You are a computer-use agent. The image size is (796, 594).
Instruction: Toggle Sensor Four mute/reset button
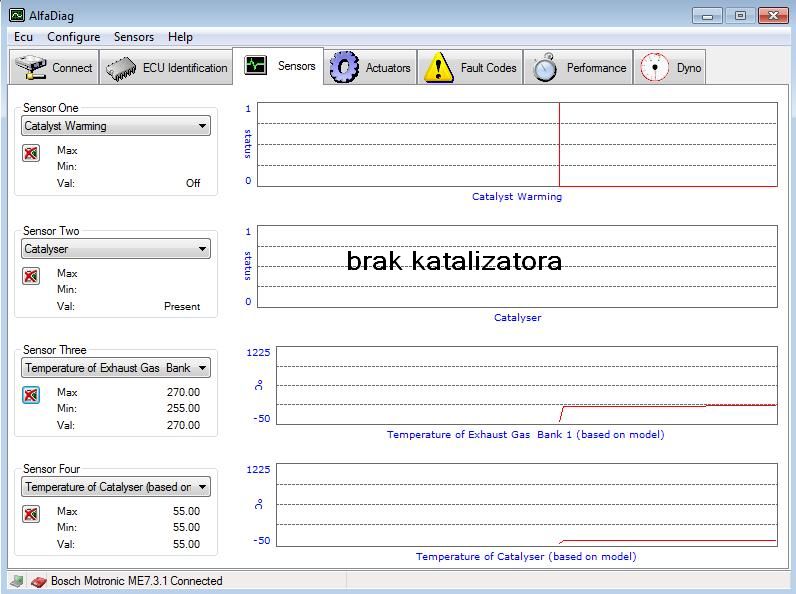pyautogui.click(x=31, y=514)
